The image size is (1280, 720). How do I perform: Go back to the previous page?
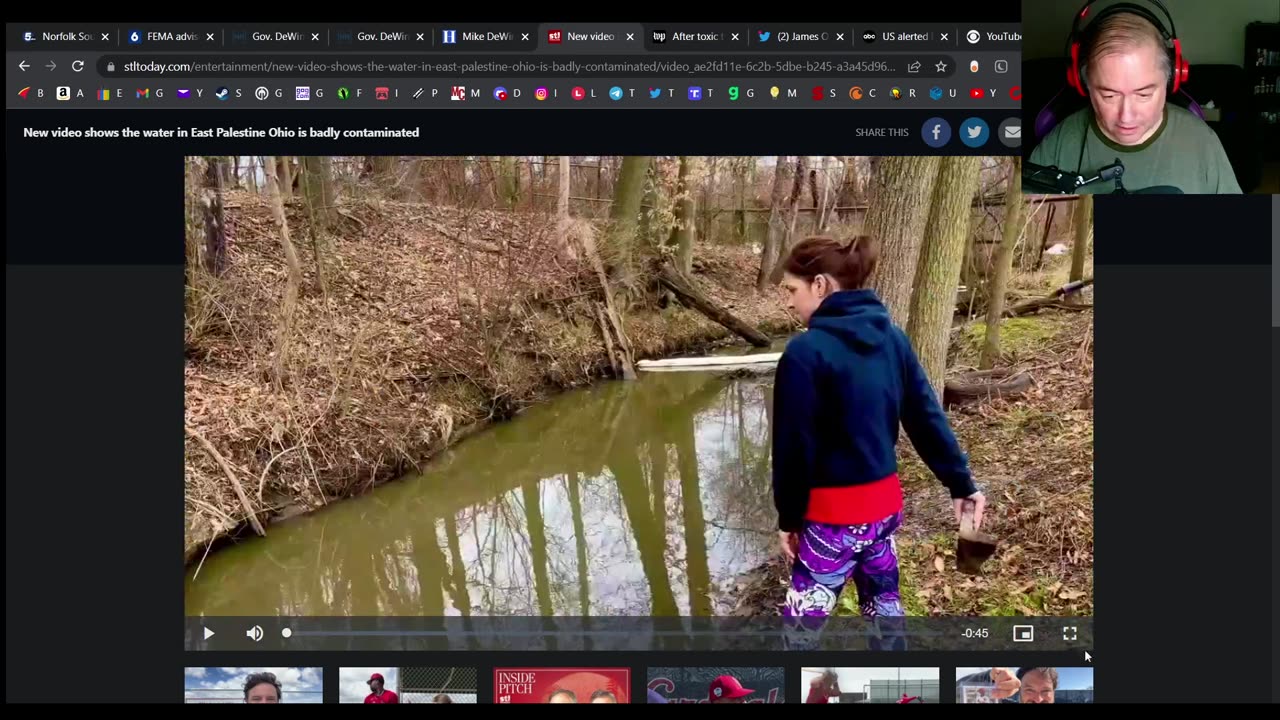24,66
